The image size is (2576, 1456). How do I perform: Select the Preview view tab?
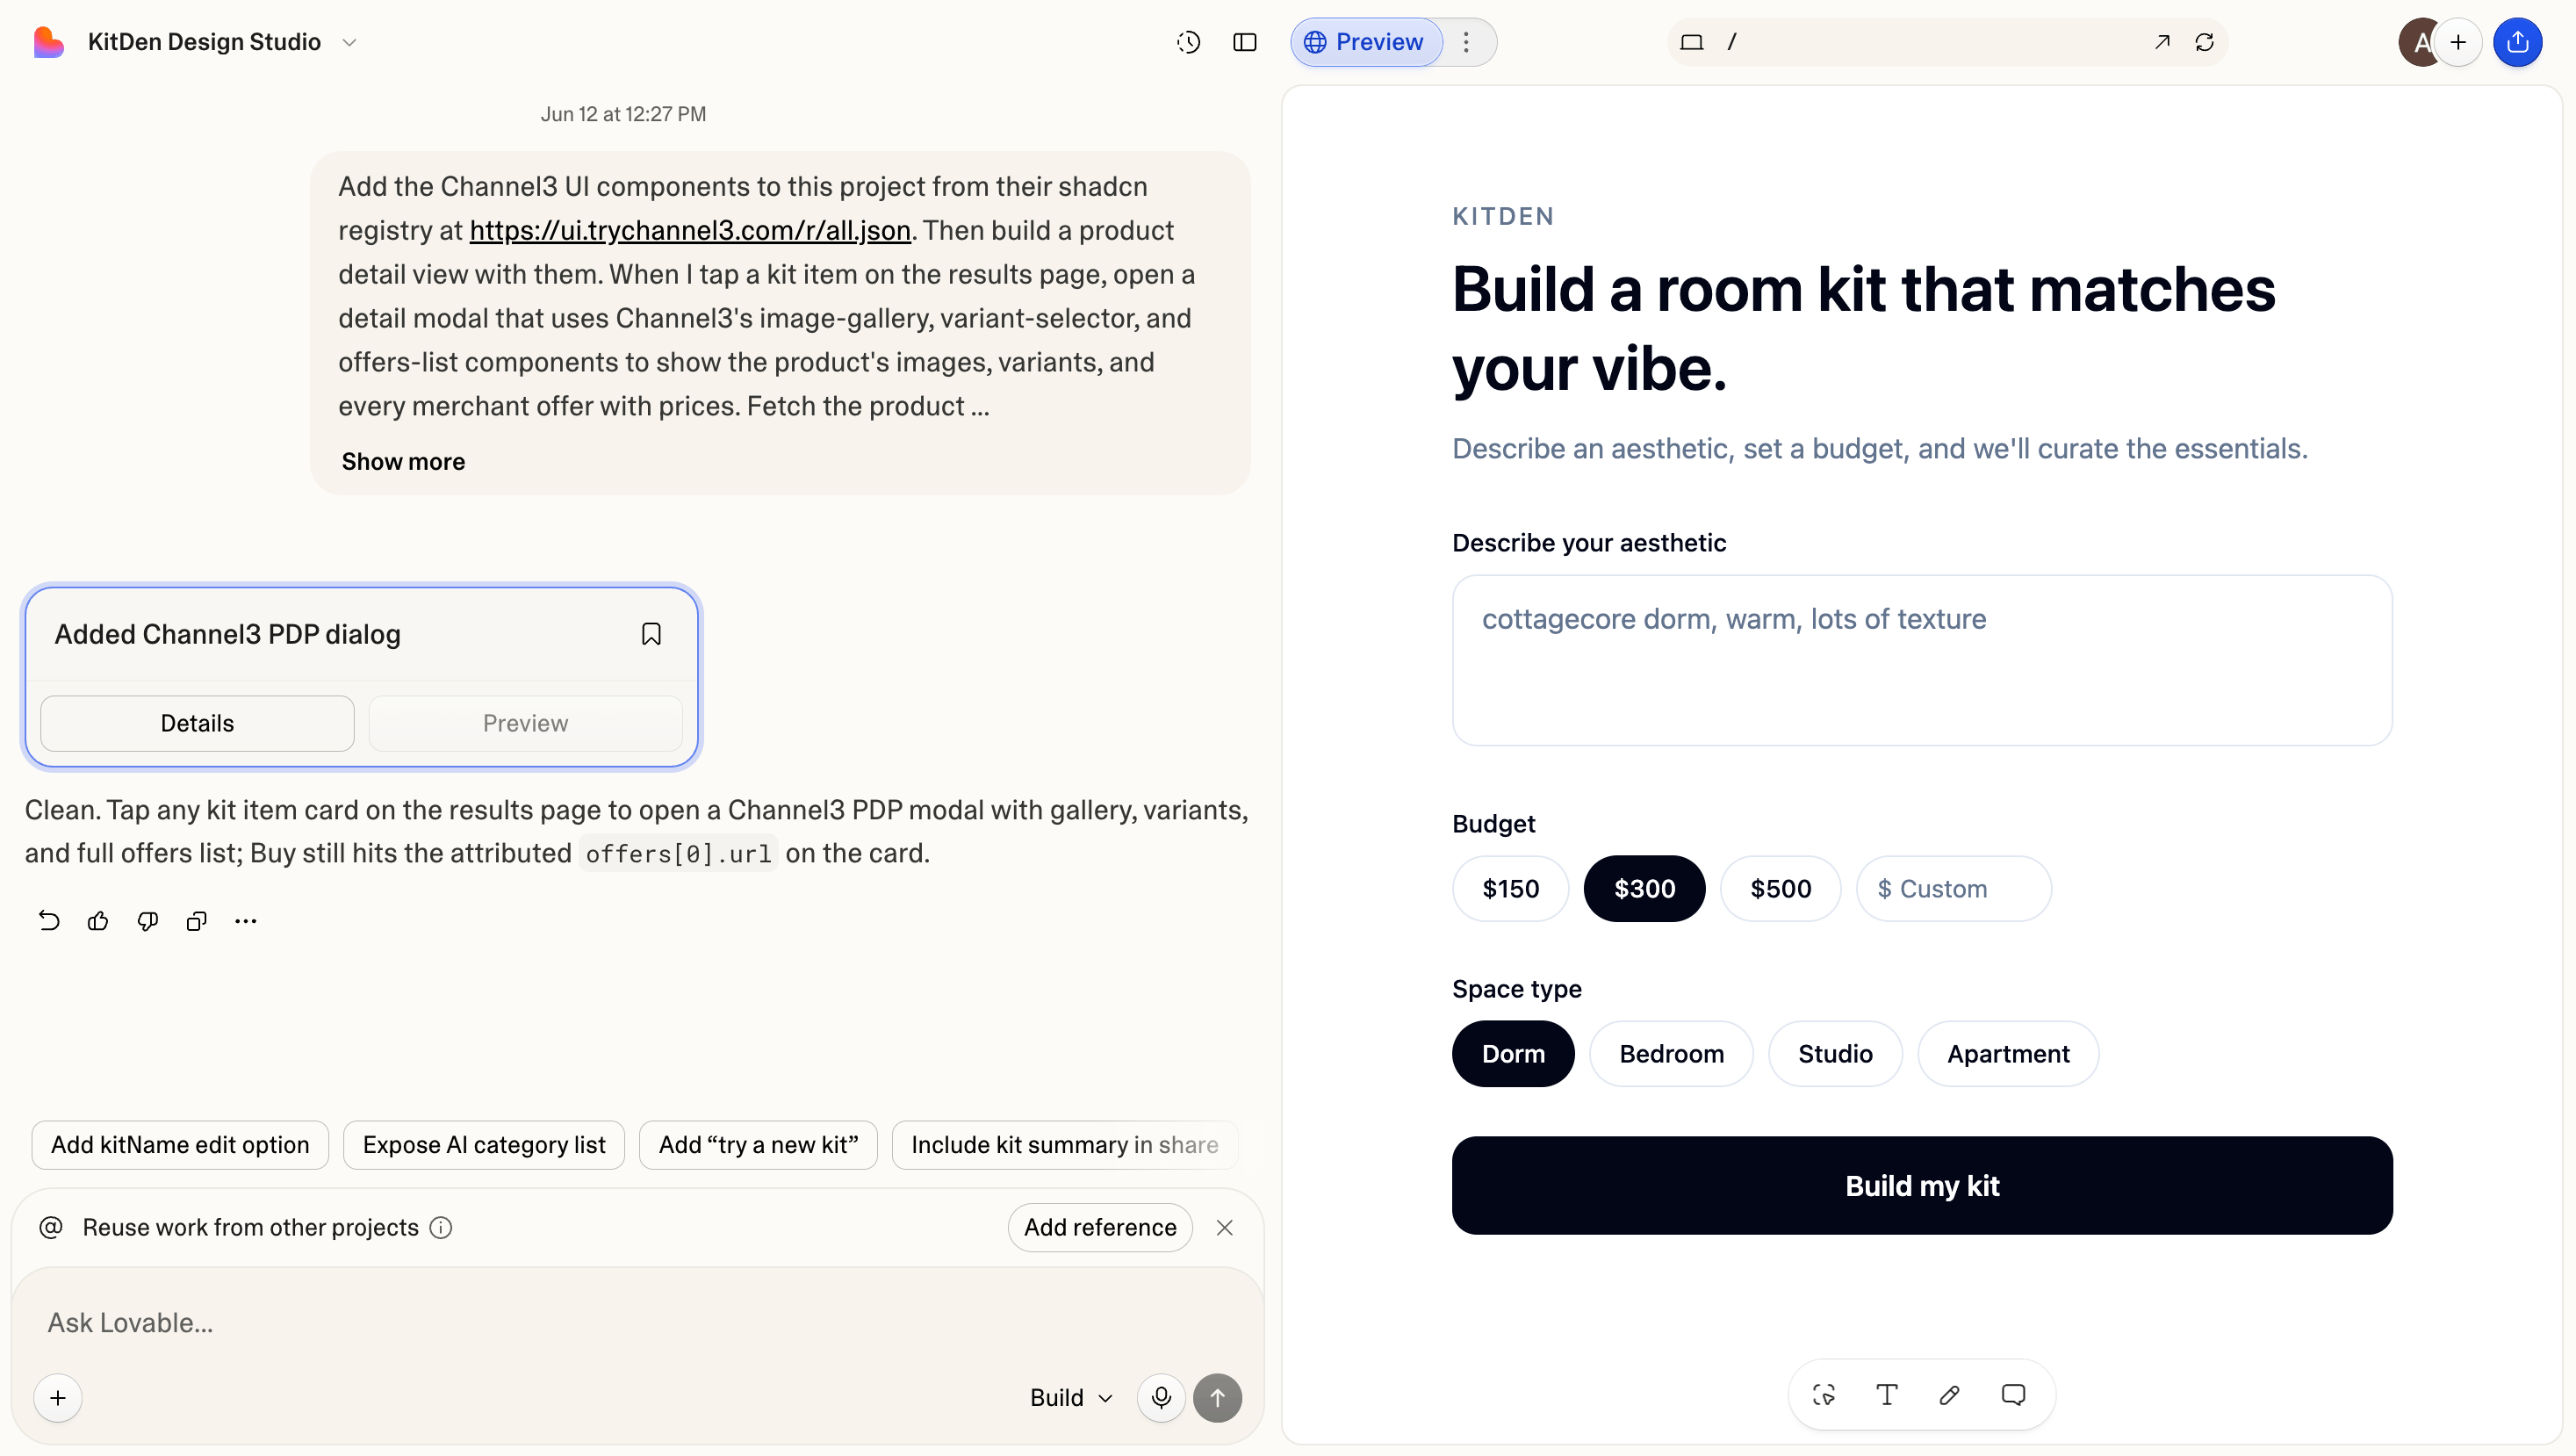point(1365,42)
